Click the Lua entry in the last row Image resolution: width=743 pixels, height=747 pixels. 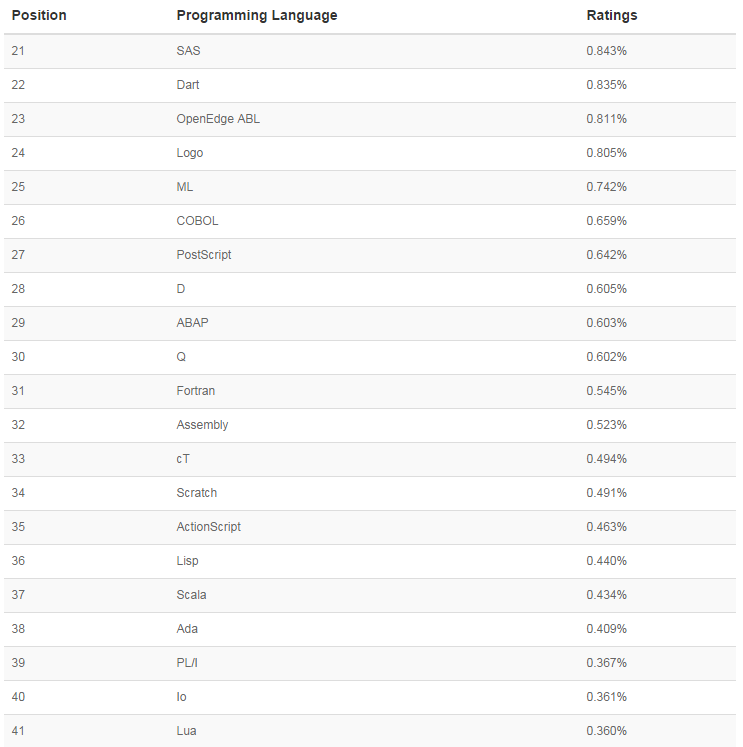(186, 731)
